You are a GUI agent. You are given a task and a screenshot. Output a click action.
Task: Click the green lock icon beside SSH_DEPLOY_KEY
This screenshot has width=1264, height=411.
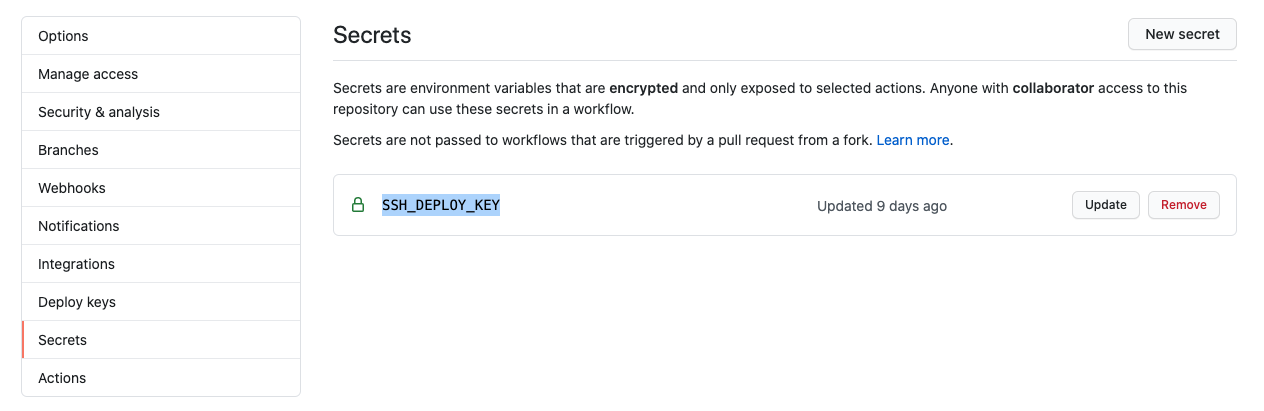(x=357, y=205)
